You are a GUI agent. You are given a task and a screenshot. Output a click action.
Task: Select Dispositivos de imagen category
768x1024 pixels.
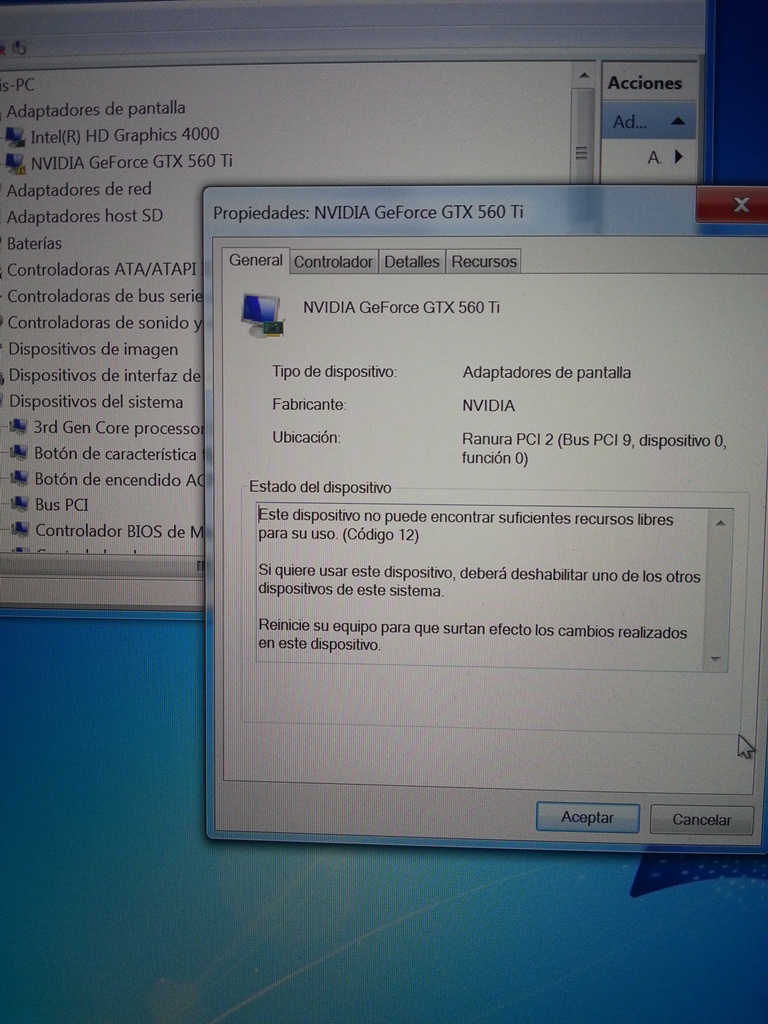pyautogui.click(x=93, y=349)
